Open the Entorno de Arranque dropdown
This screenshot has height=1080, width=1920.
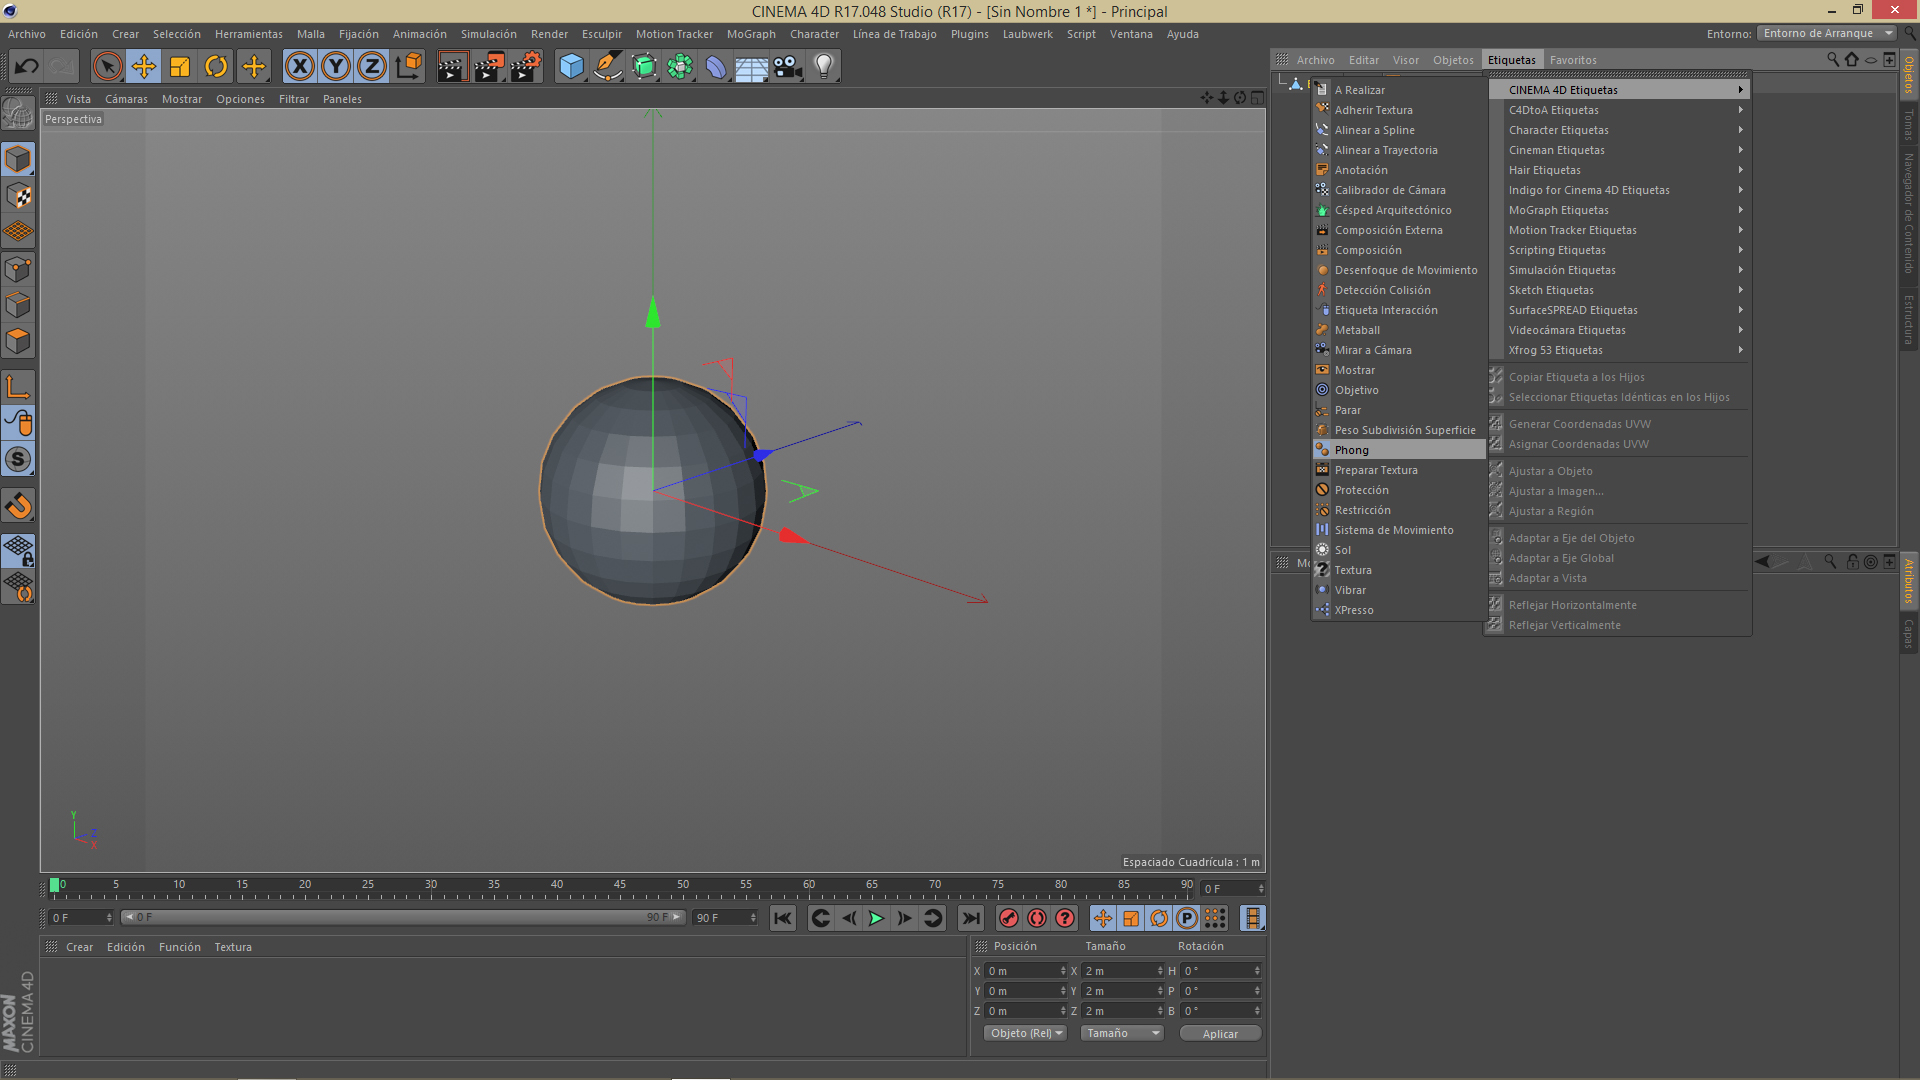click(1827, 33)
